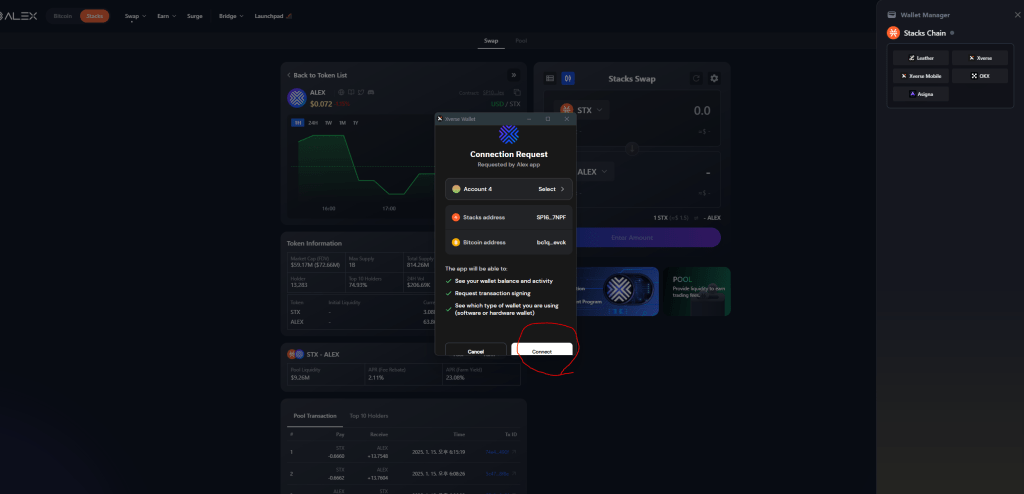Click the swap direction arrow between tokens
The height and width of the screenshot is (494, 1024).
coord(631,147)
